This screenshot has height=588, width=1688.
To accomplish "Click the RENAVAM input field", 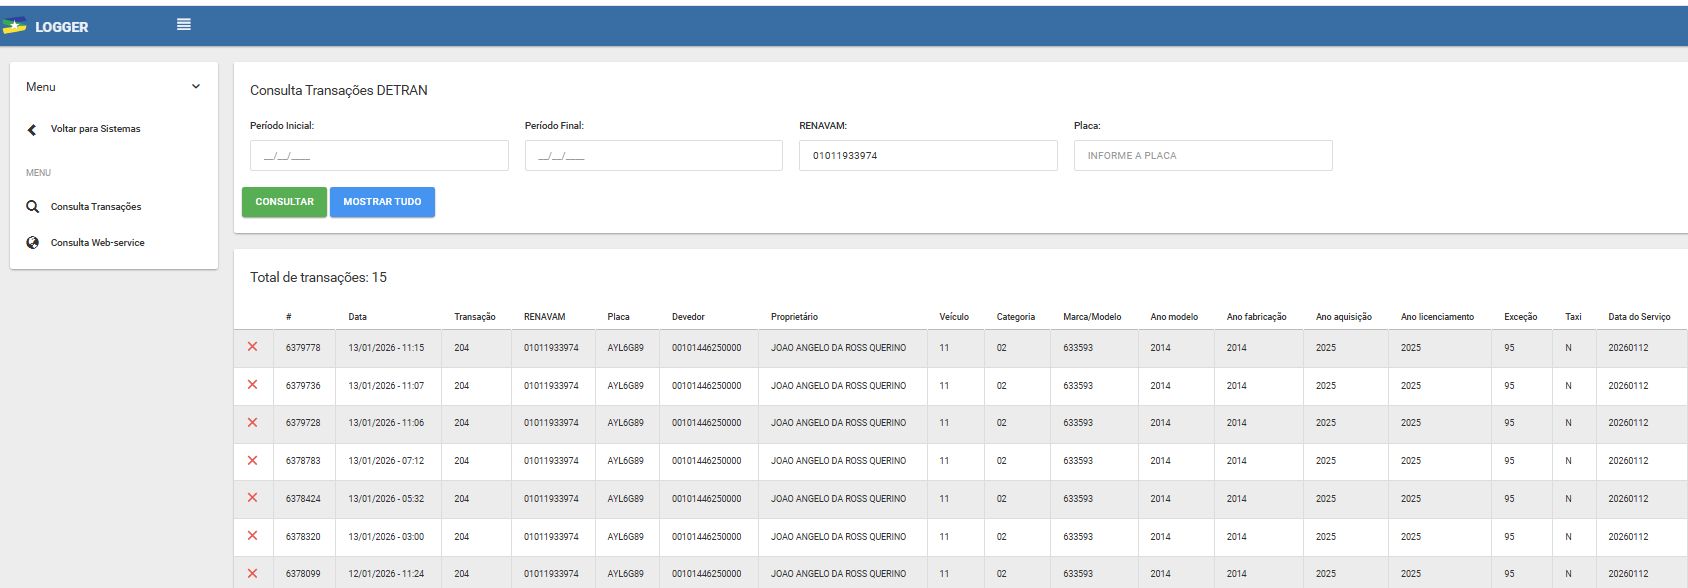I will (x=927, y=156).
